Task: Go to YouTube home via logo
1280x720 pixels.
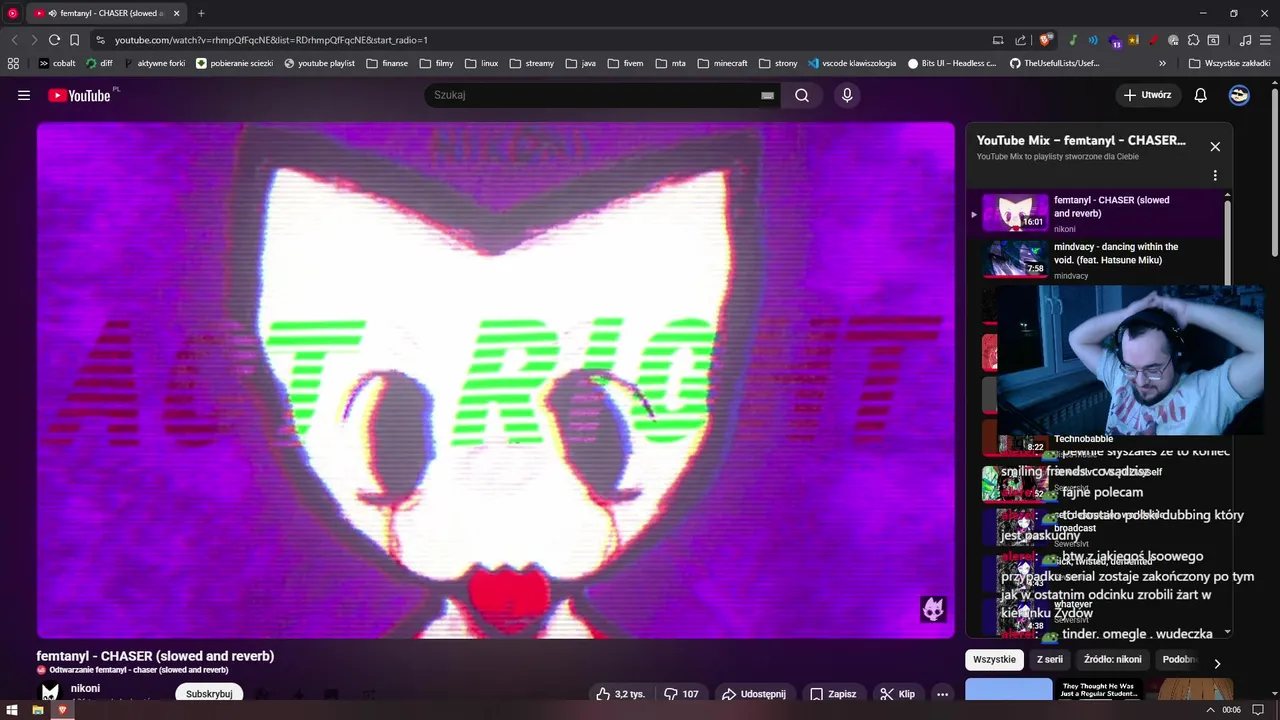Action: 80,95
